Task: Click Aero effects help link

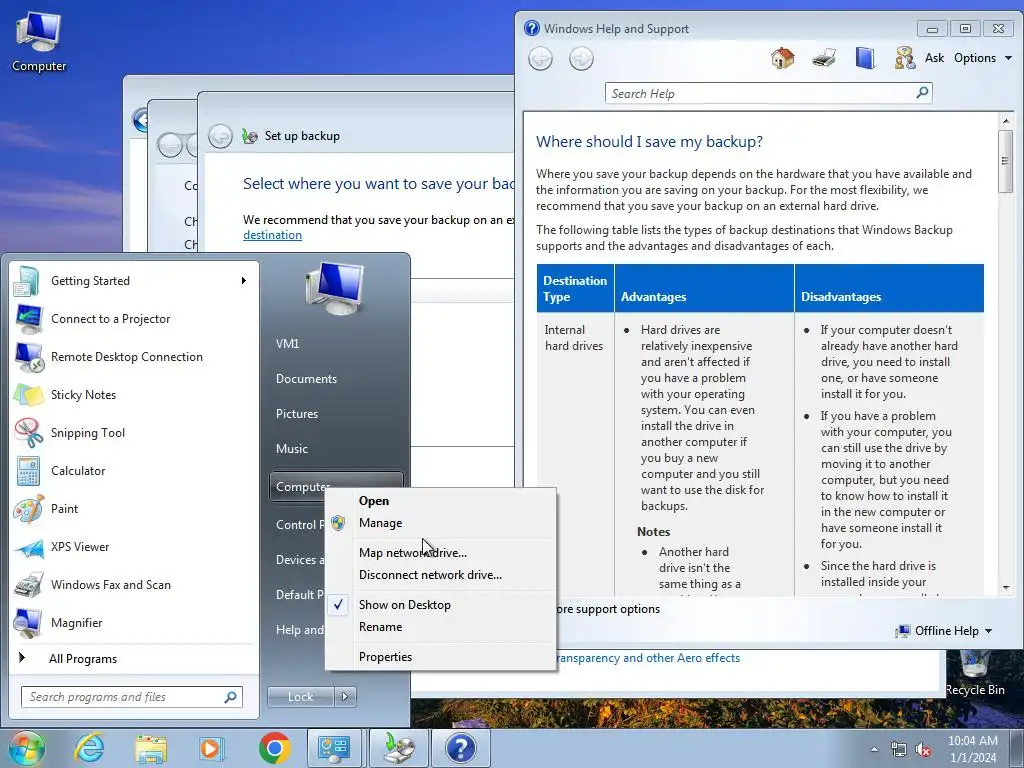Action: (x=648, y=658)
